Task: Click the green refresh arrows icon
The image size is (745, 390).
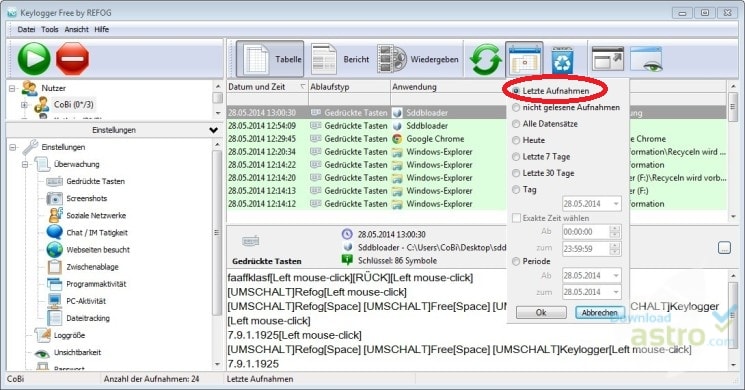Action: point(485,59)
